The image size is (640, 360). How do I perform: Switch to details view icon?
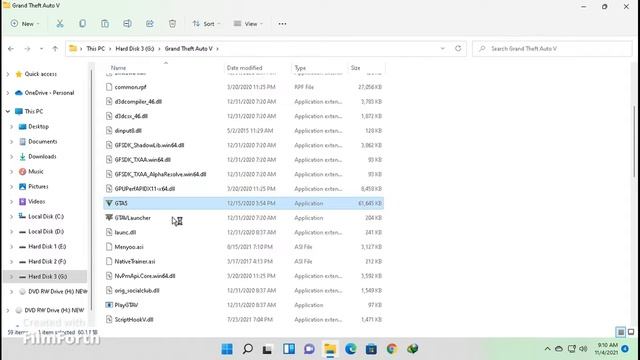pyautogui.click(x=620, y=332)
